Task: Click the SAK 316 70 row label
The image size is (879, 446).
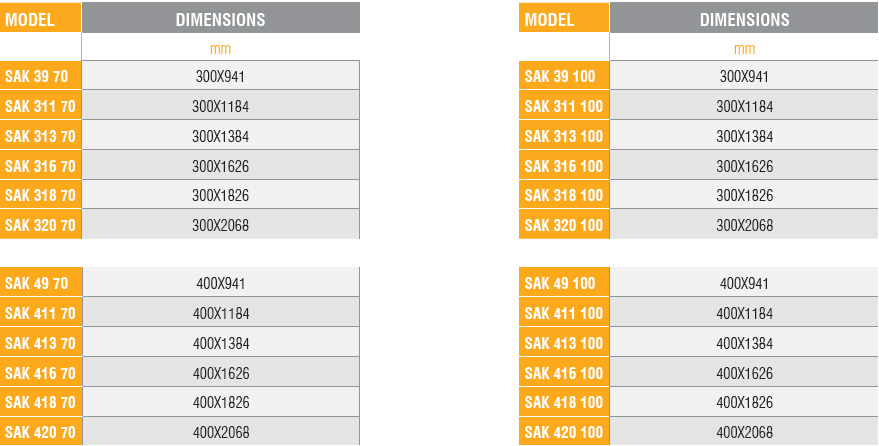Action: click(40, 166)
